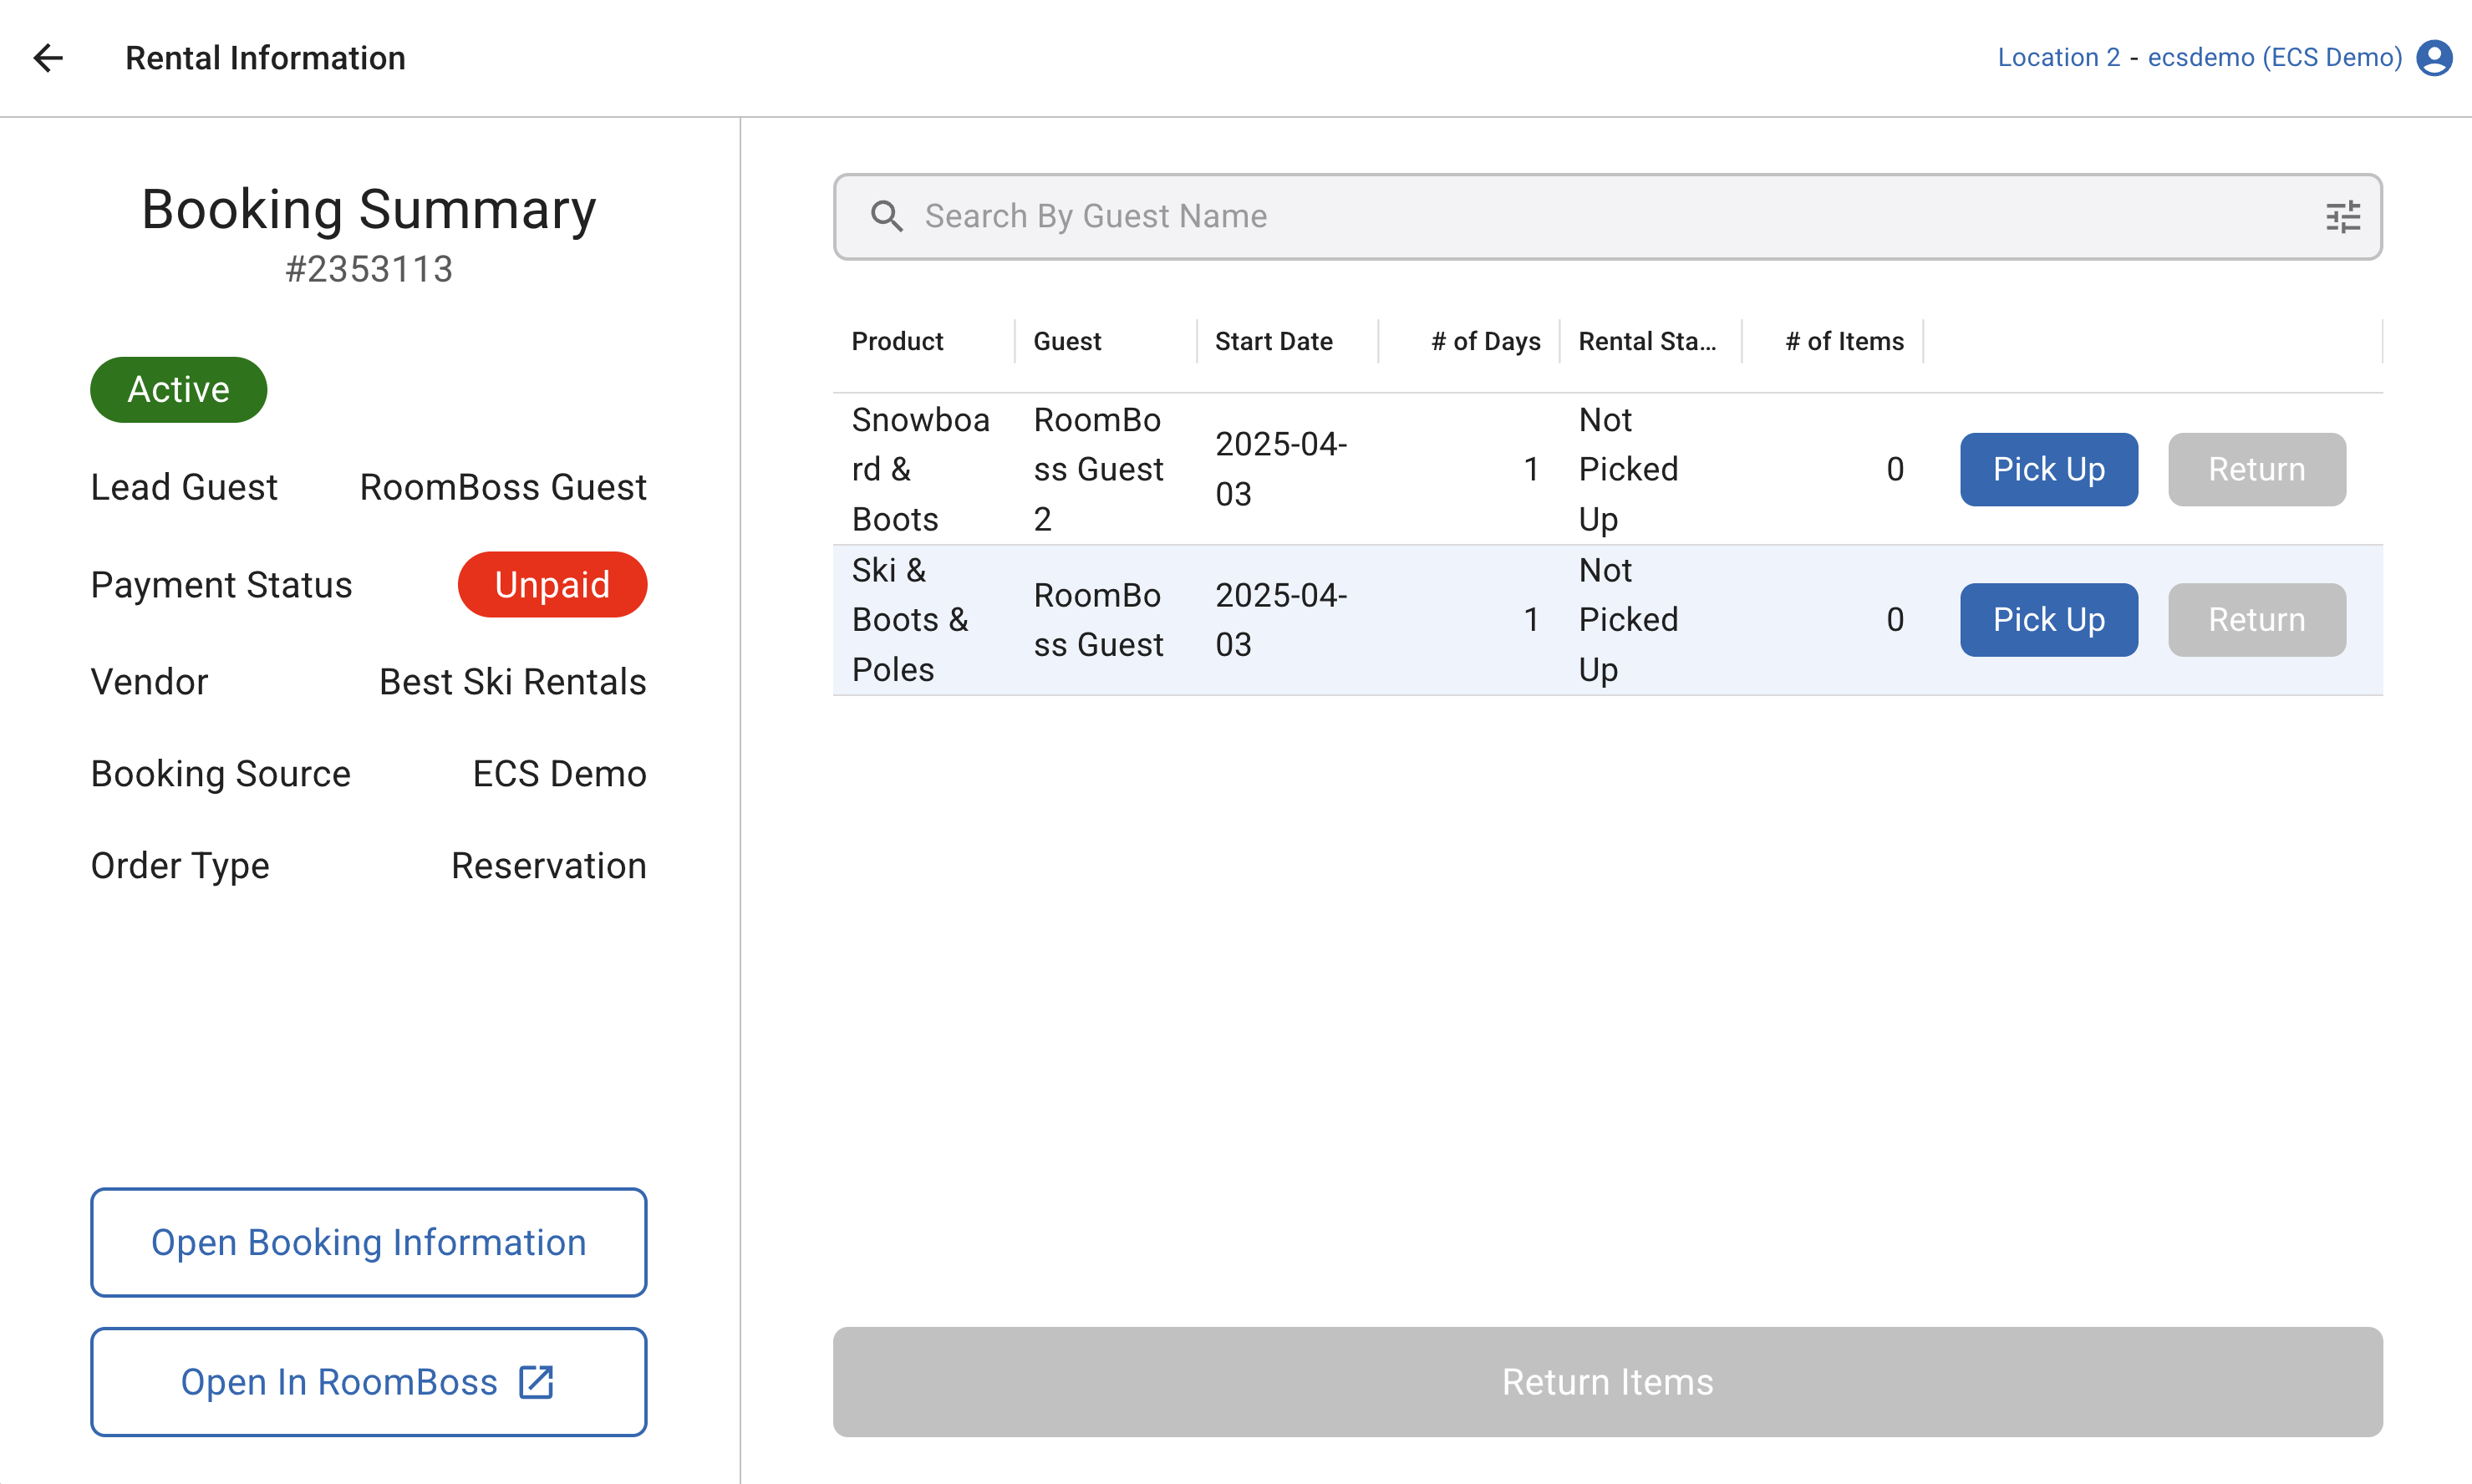Sort by # of Items column header
Image resolution: width=2472 pixels, height=1484 pixels.
1844,342
